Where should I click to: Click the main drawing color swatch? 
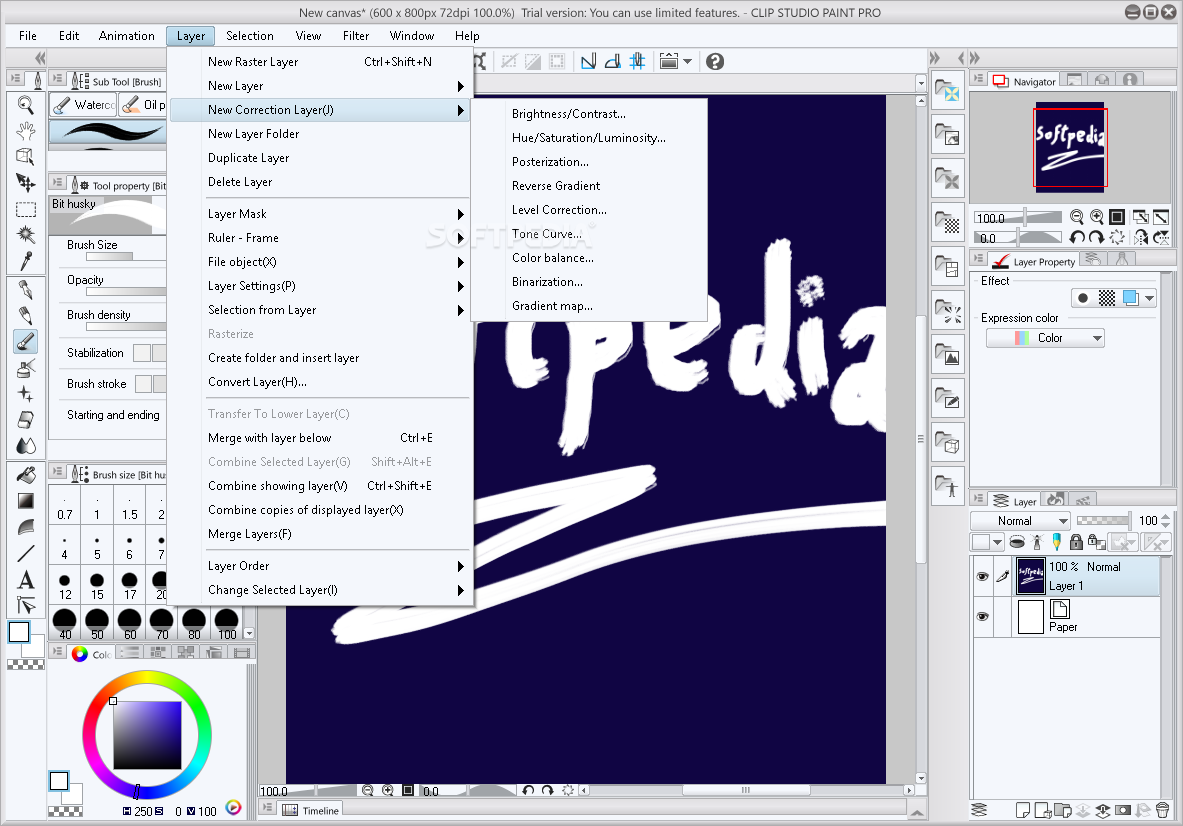click(x=19, y=632)
